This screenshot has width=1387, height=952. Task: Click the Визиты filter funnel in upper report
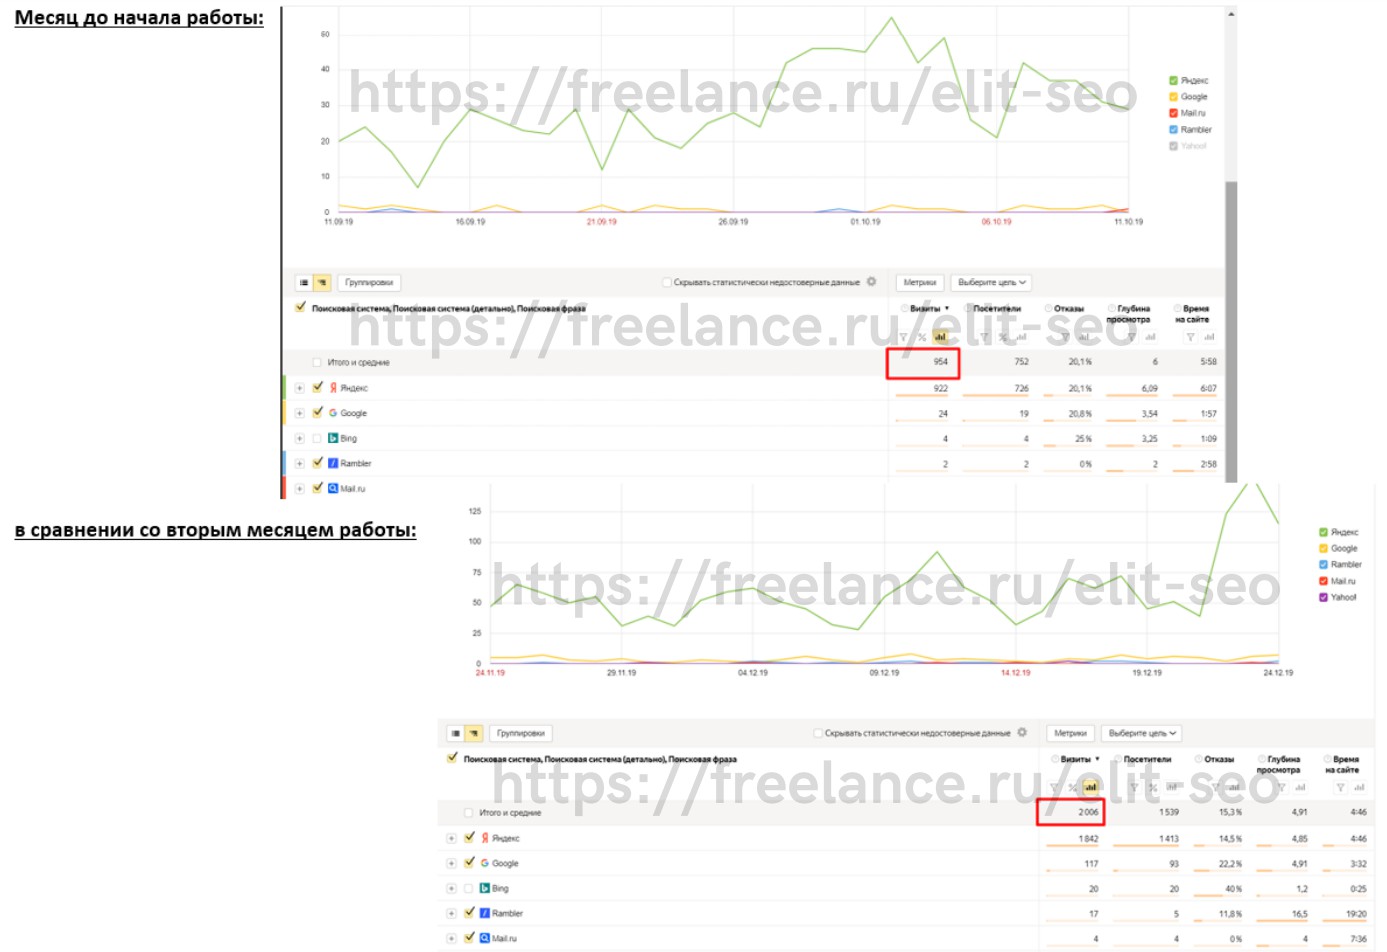tap(903, 337)
